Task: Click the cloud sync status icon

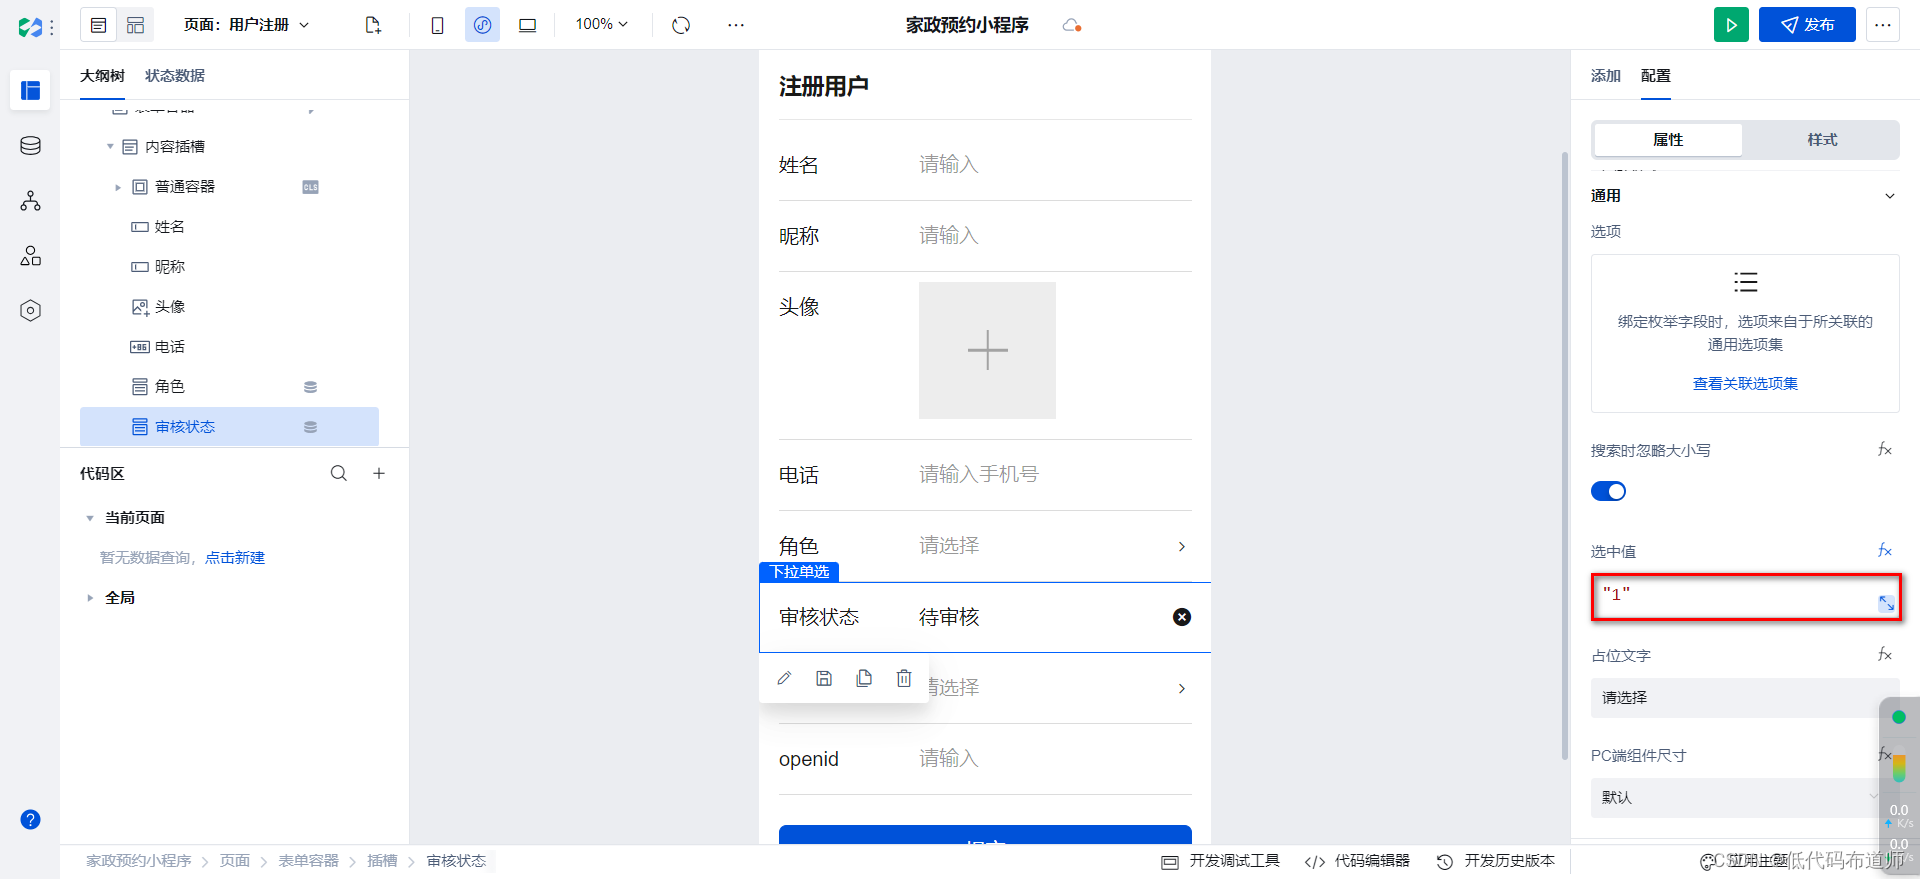Action: (1072, 25)
